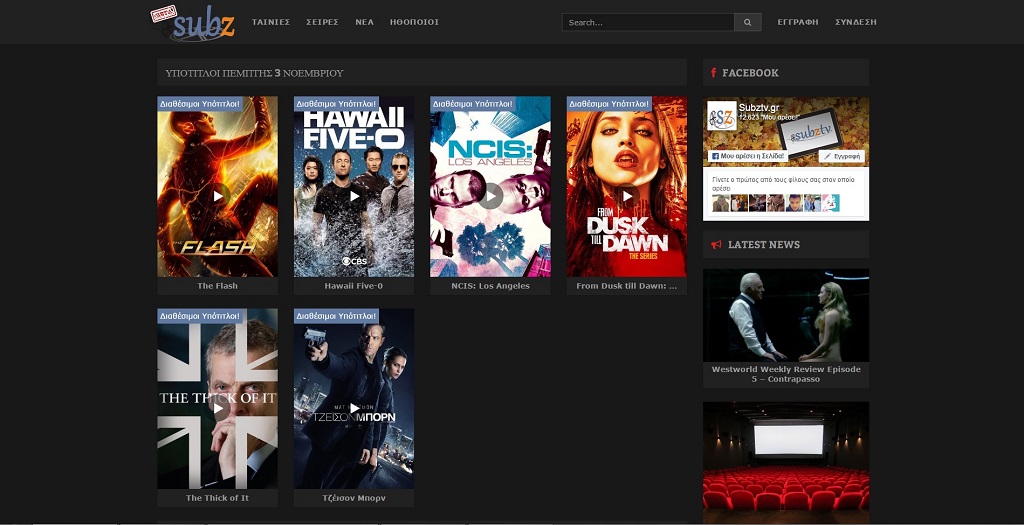Open the cinema hall news thumbnail
Image resolution: width=1024 pixels, height=525 pixels.
coord(786,462)
